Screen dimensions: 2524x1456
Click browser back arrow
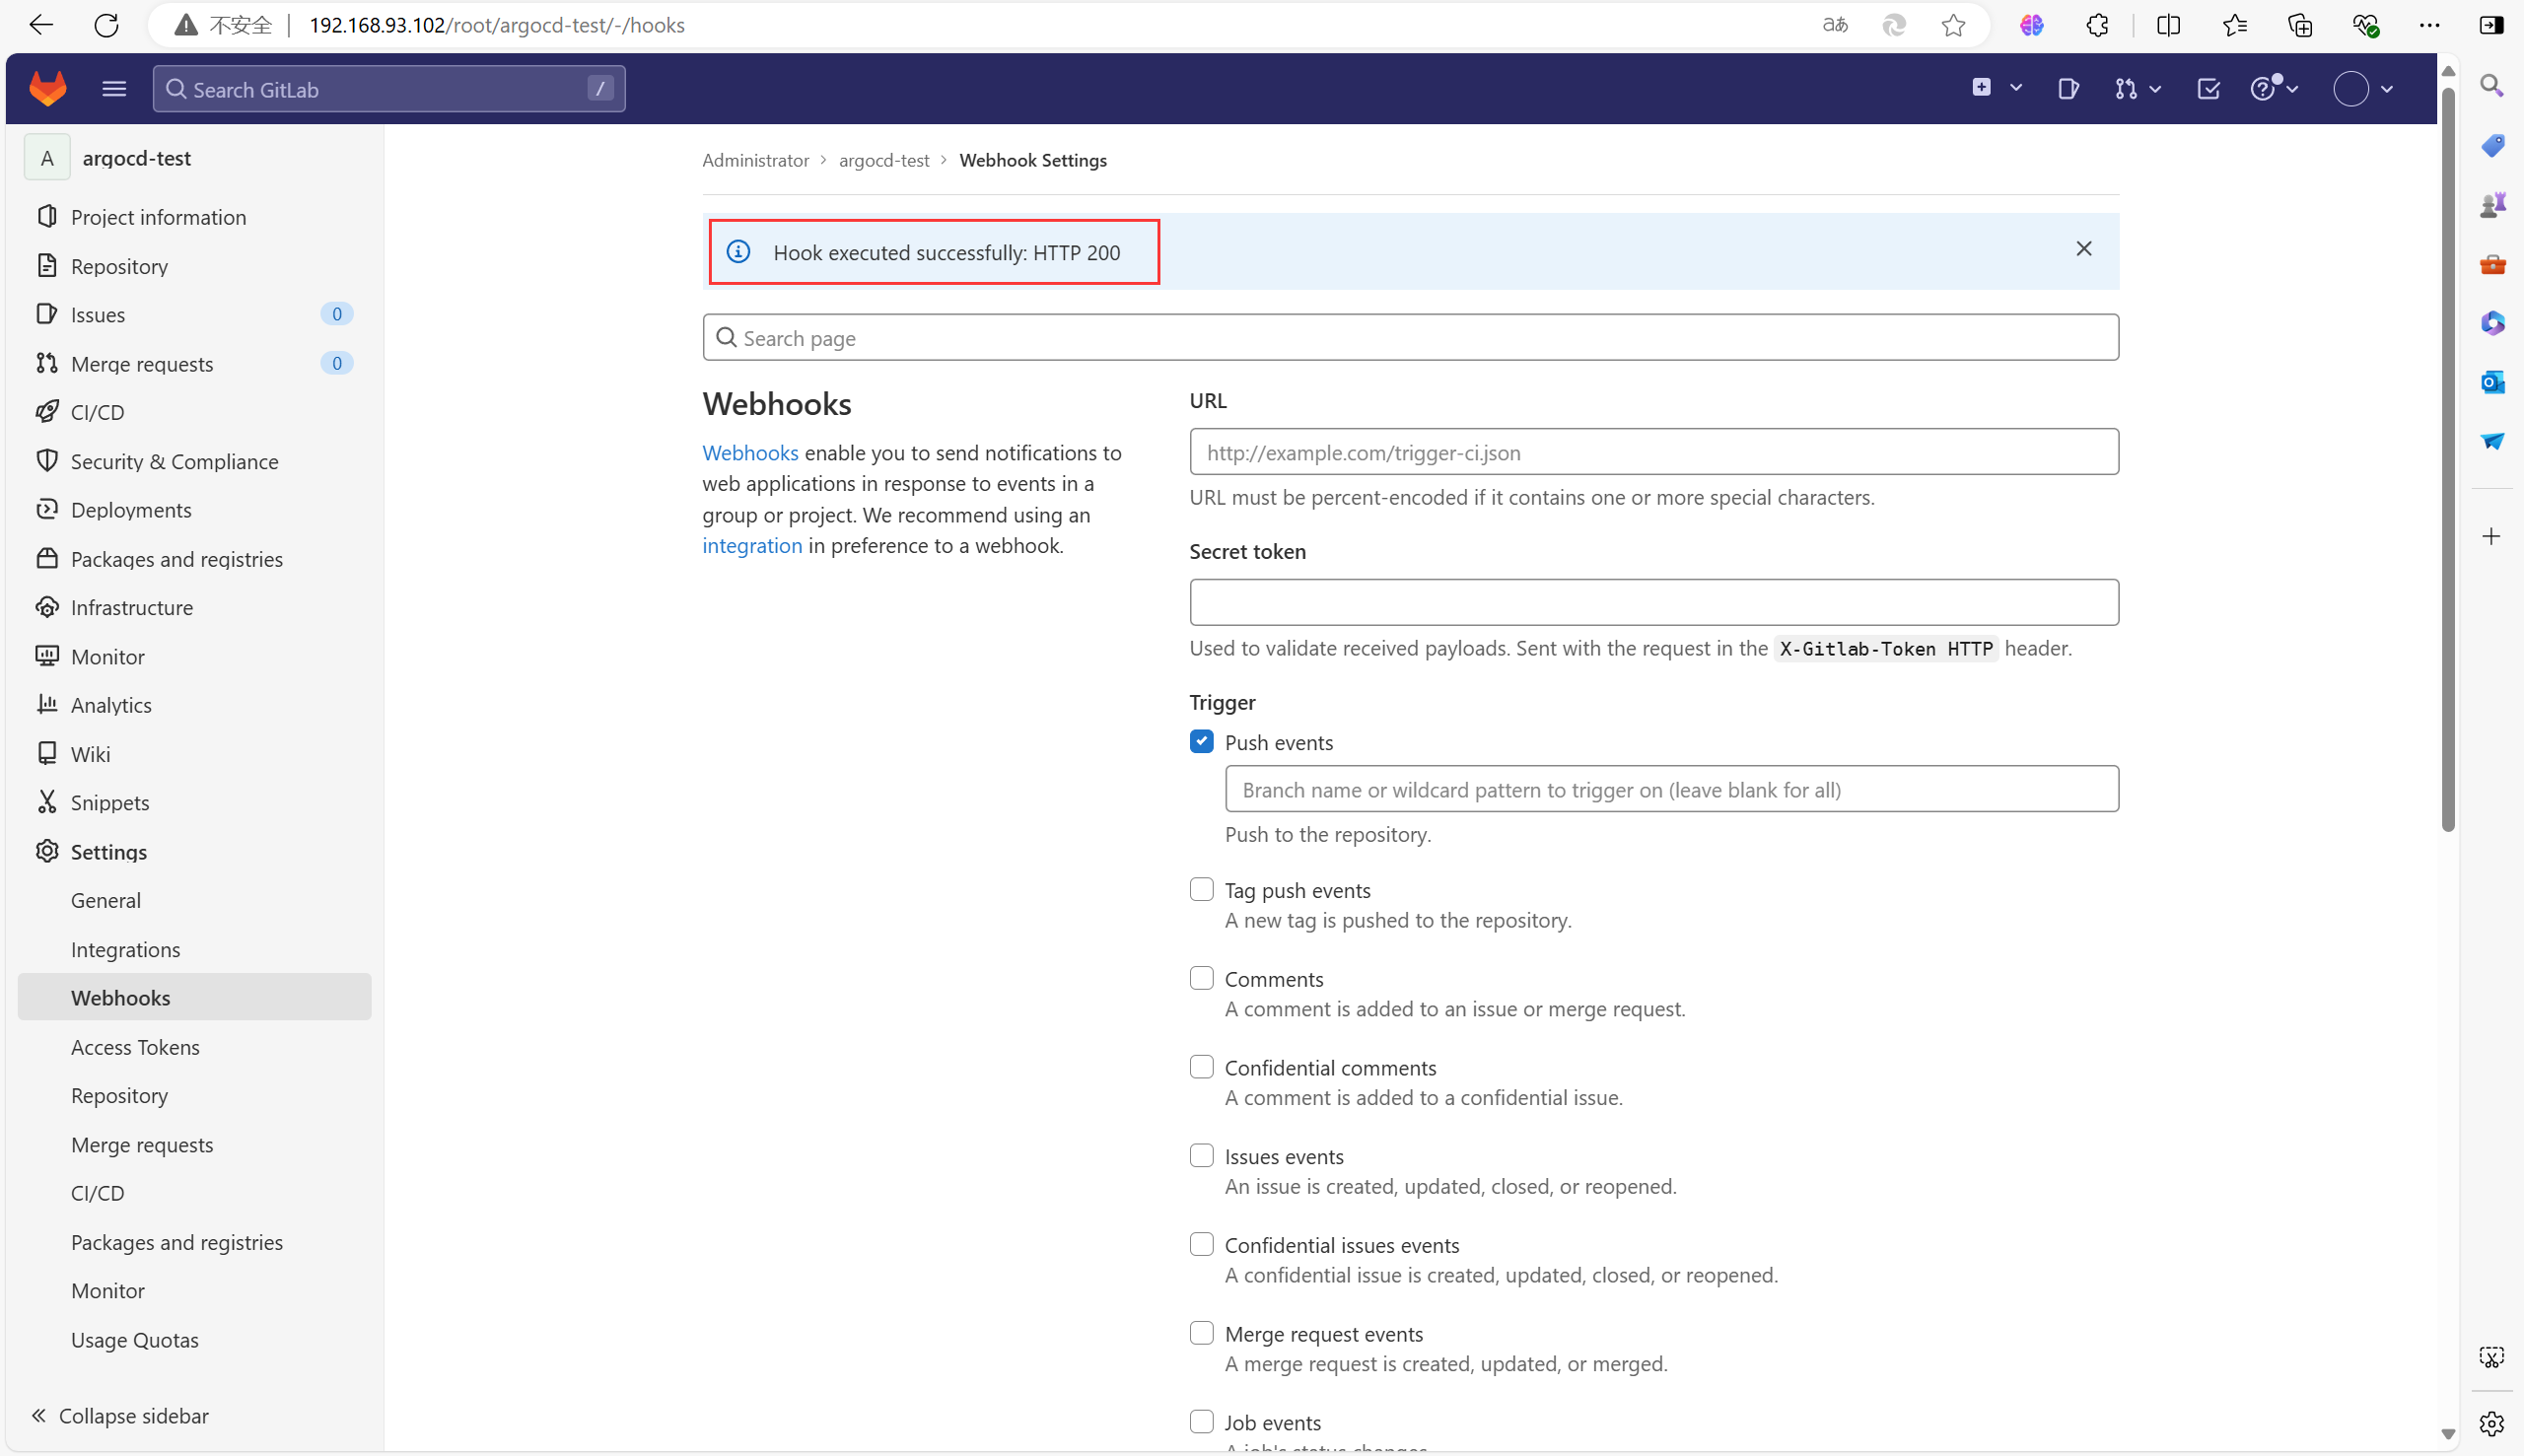click(41, 25)
